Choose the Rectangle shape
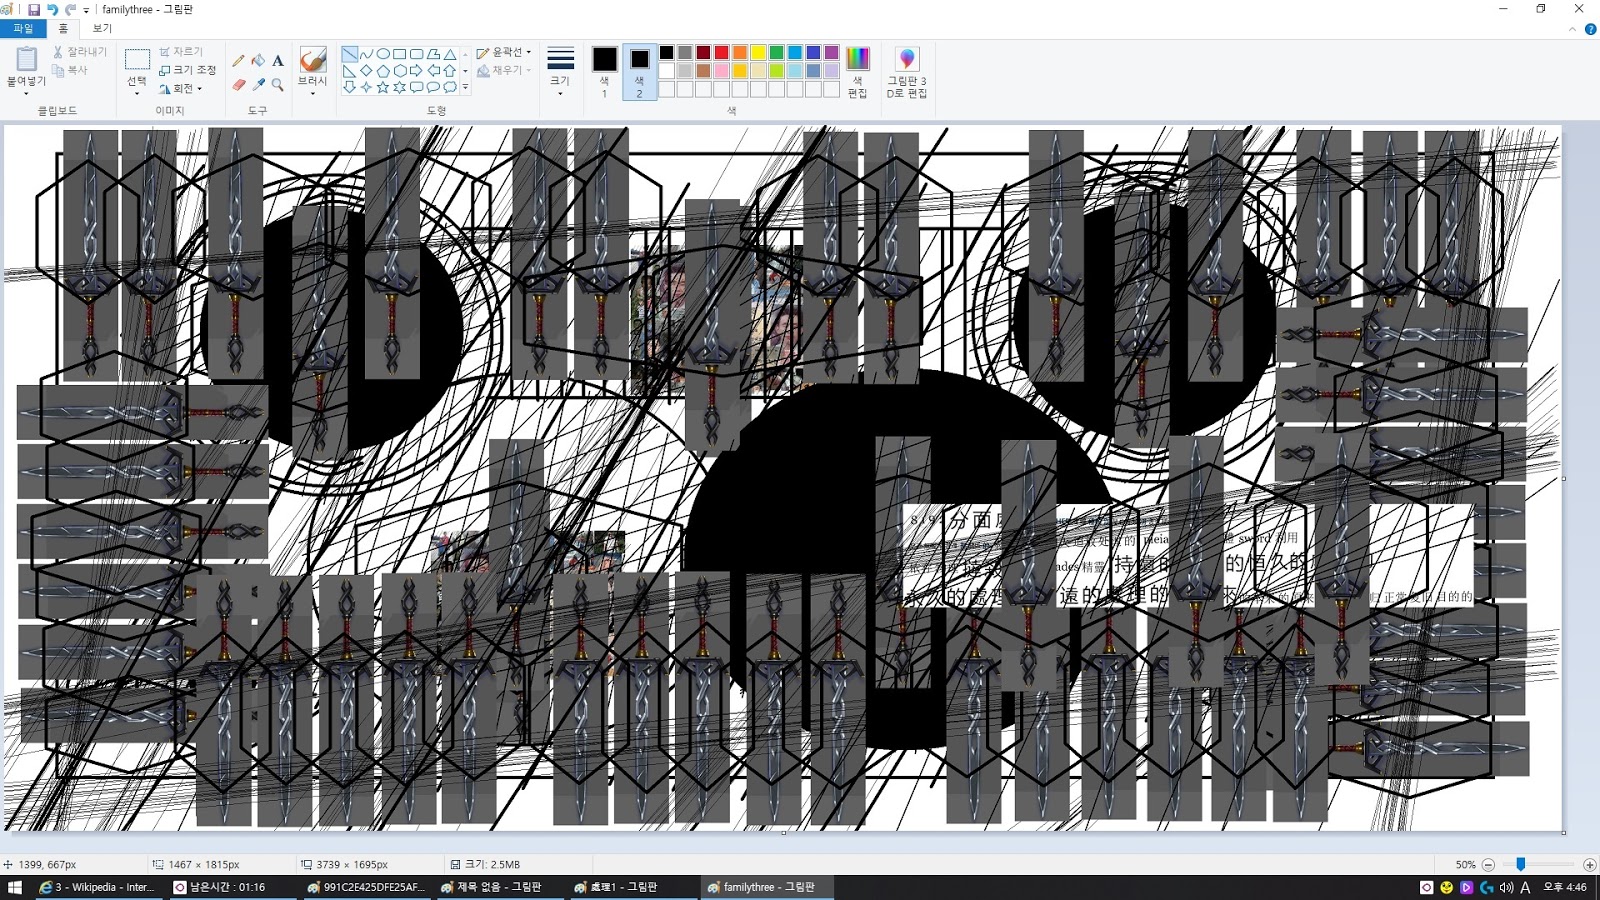 [x=400, y=54]
